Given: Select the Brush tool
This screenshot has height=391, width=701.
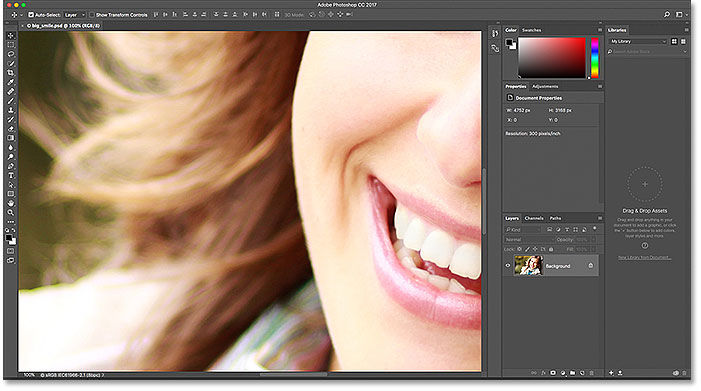Looking at the screenshot, I should tap(11, 101).
